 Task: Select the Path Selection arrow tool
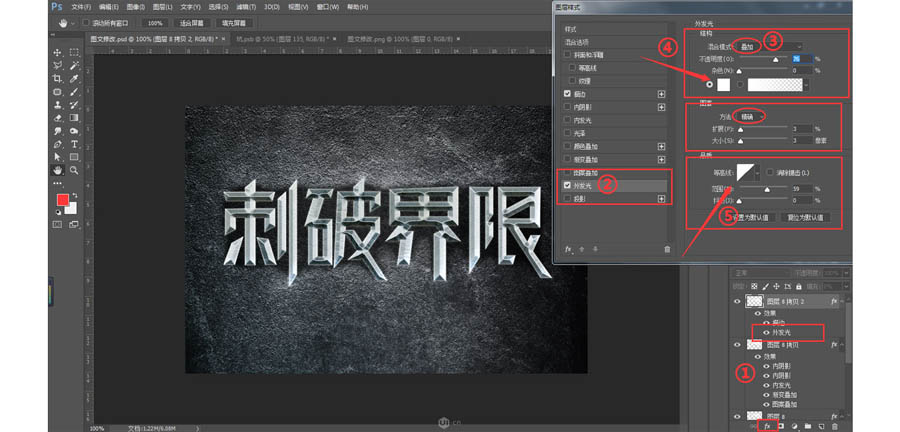(57, 157)
